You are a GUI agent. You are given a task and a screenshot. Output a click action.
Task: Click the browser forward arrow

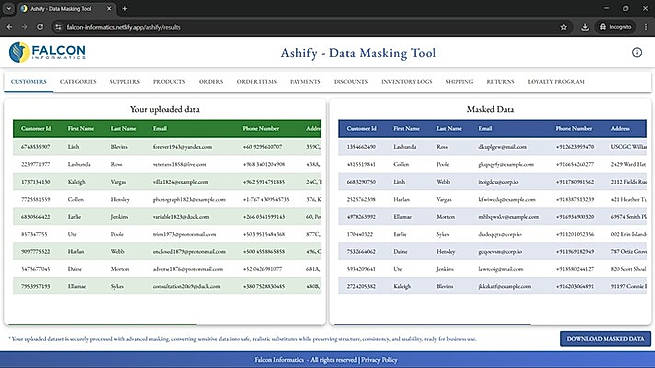coord(25,27)
